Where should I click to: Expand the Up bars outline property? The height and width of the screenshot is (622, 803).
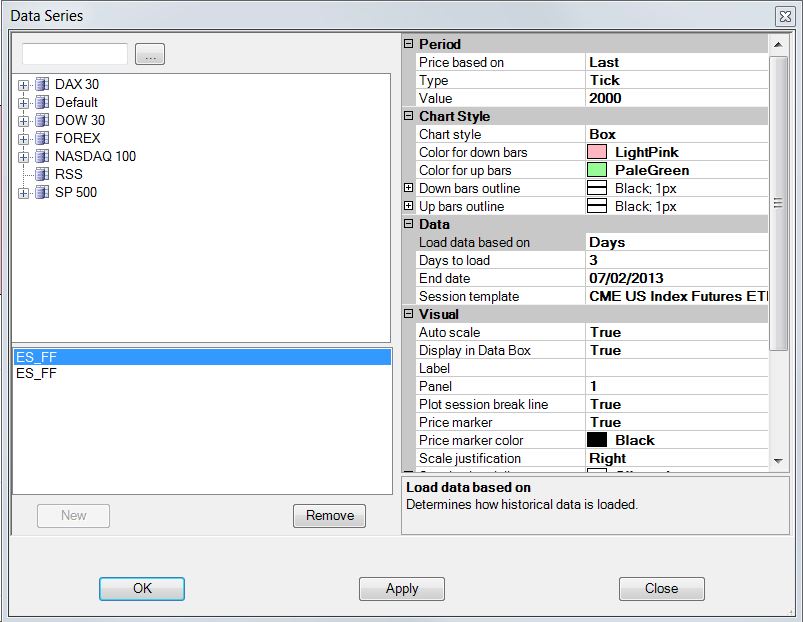pyautogui.click(x=408, y=206)
